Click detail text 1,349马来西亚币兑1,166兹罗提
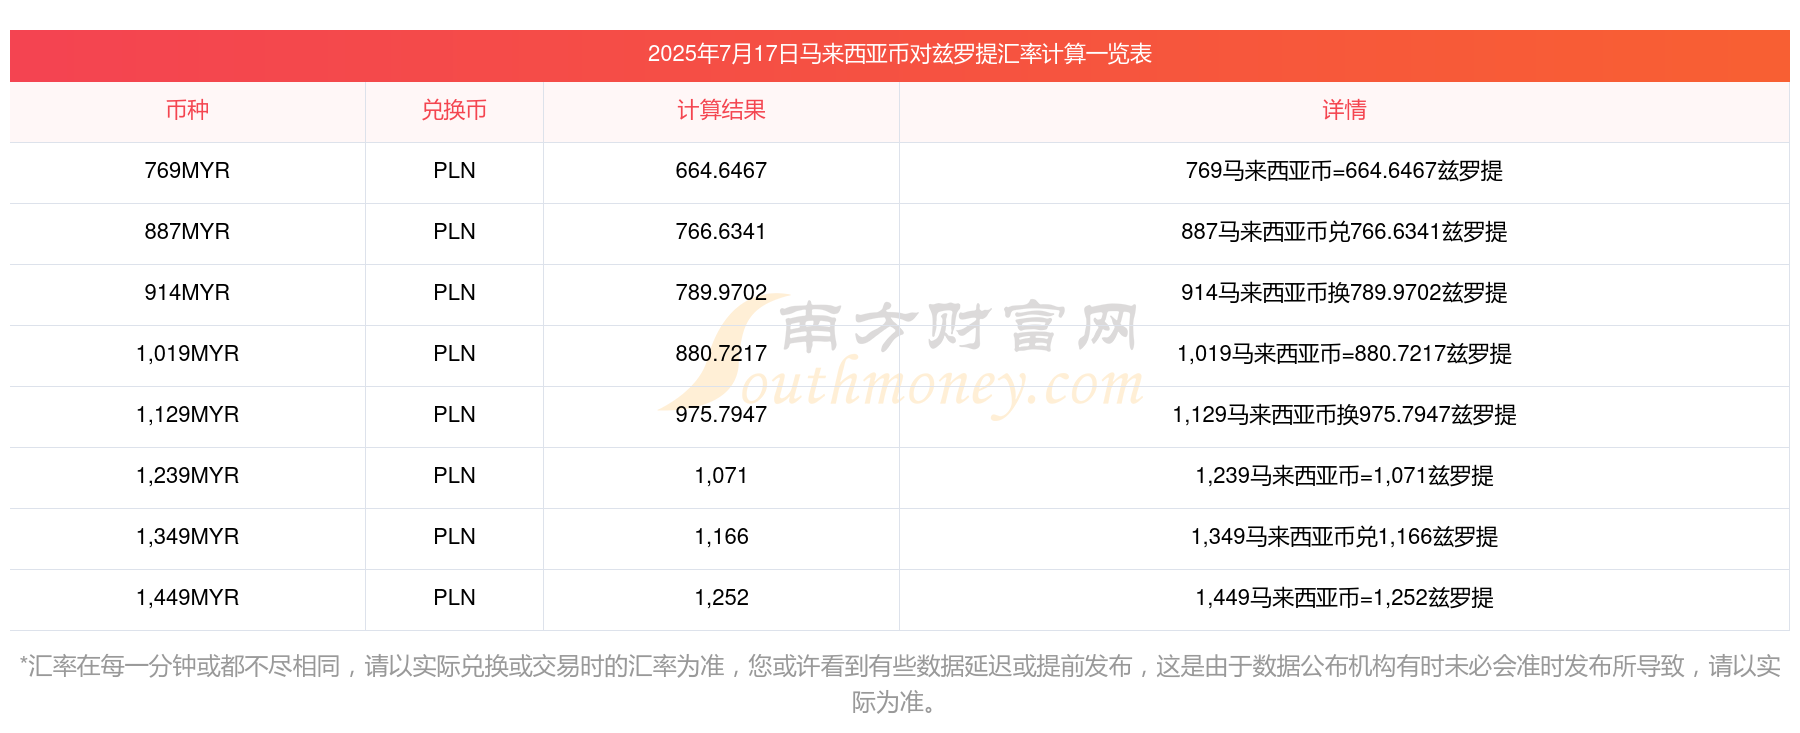 1344,537
